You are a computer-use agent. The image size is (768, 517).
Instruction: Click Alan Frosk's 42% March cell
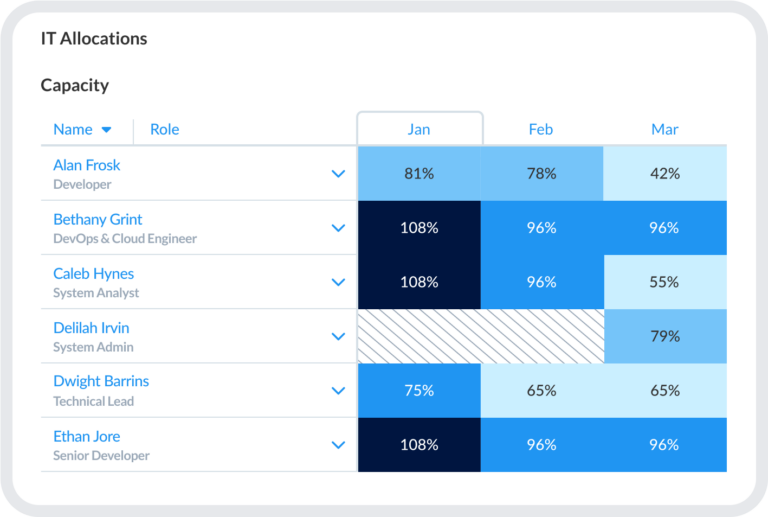pos(665,174)
